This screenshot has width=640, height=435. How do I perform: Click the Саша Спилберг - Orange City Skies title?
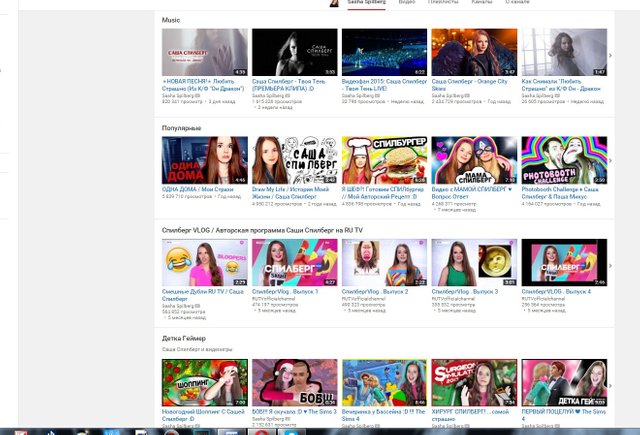tap(469, 85)
